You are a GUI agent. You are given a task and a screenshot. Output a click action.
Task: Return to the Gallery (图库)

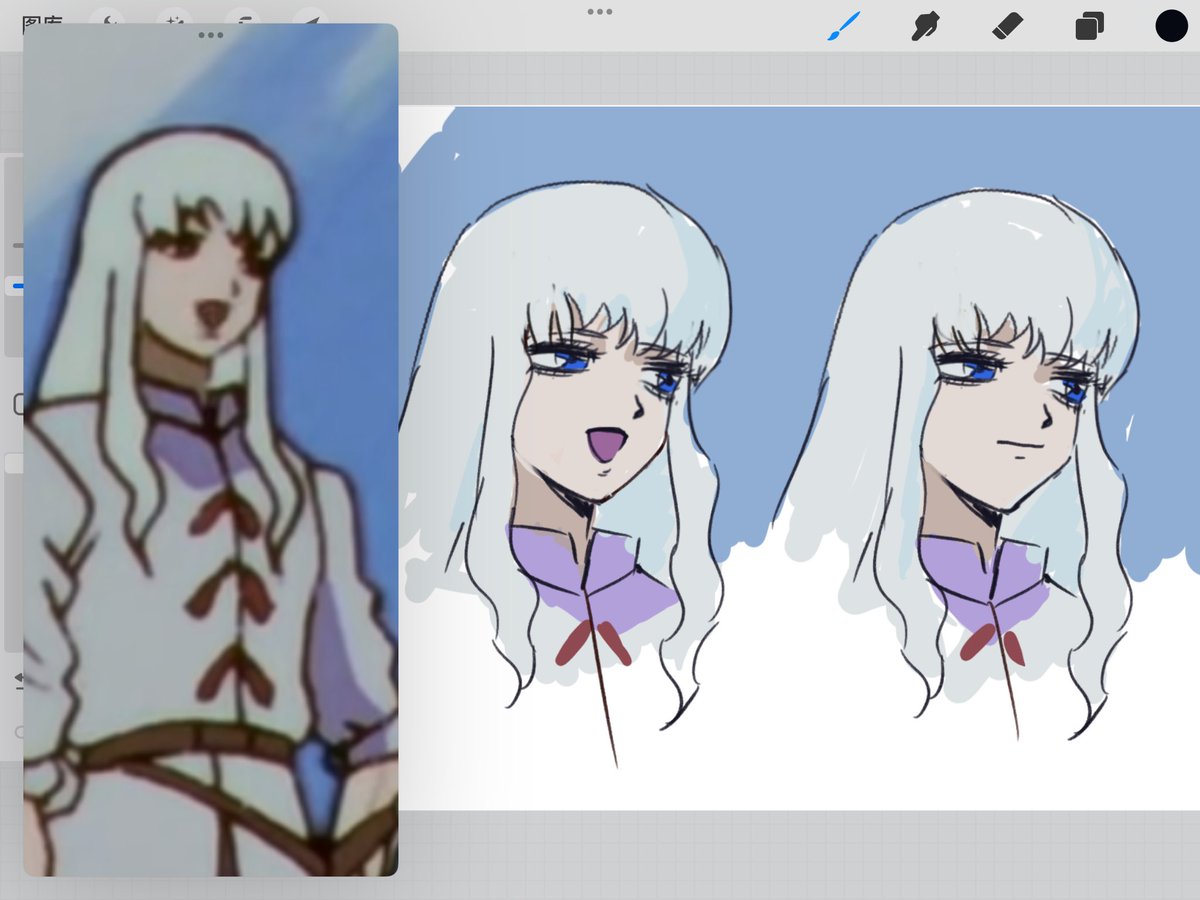tap(42, 18)
